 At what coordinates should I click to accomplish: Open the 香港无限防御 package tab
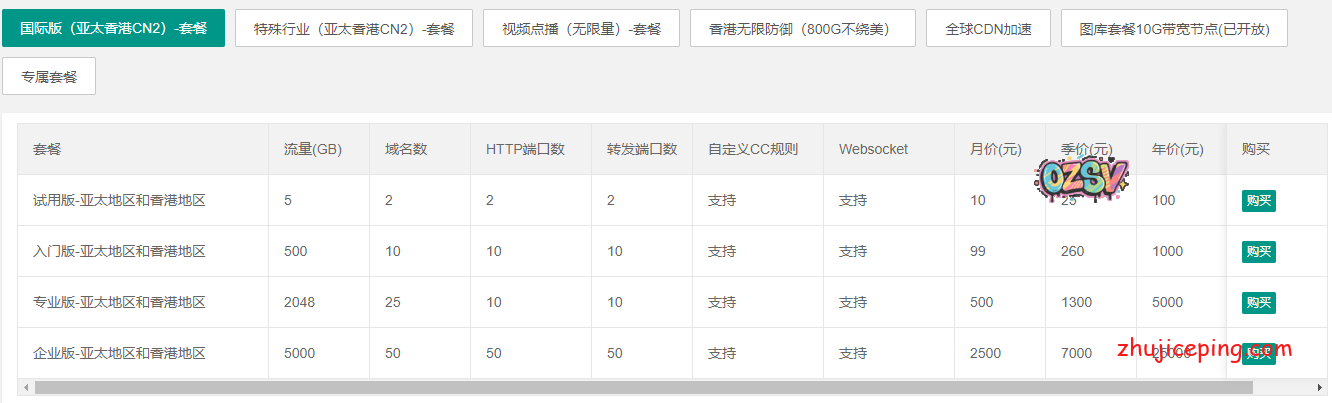coord(803,28)
